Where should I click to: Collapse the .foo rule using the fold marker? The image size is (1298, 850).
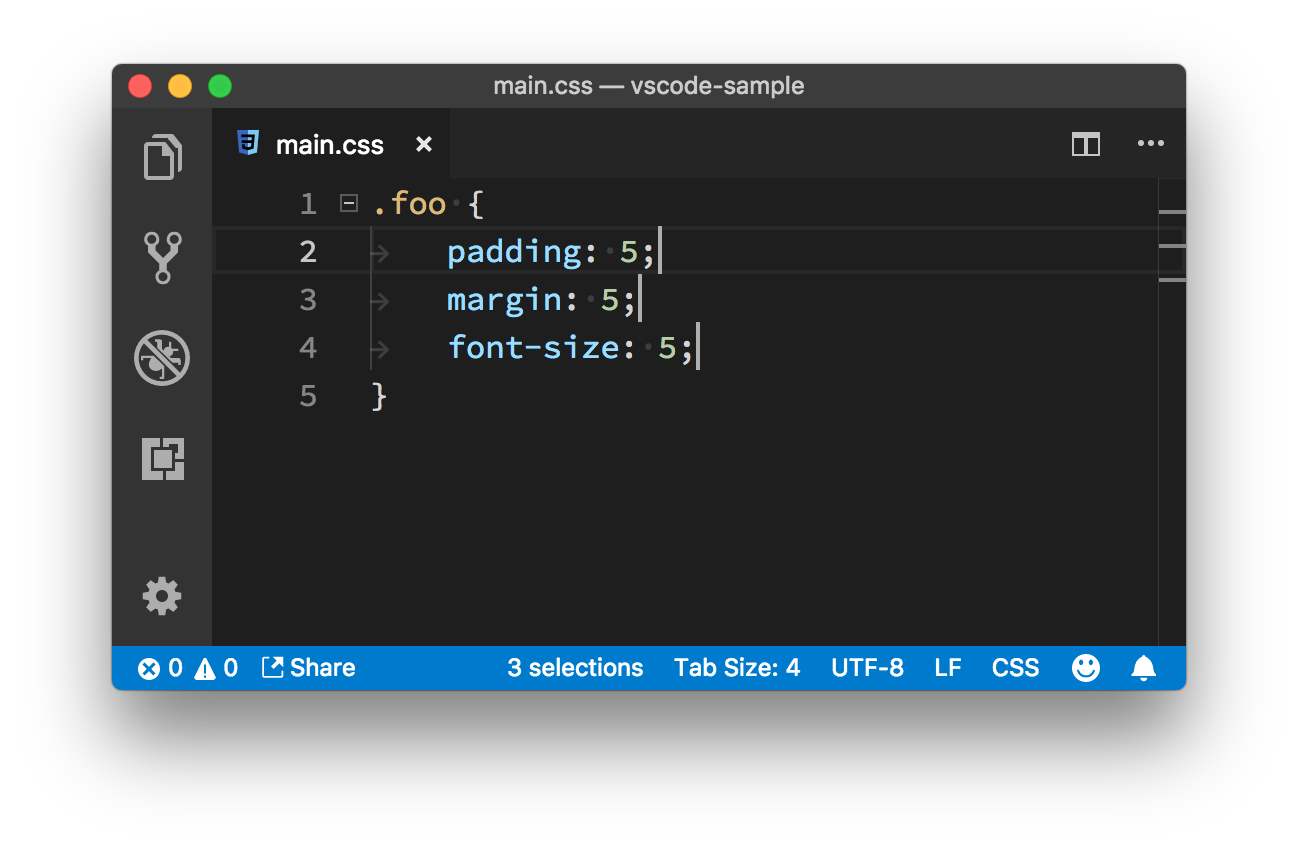click(x=348, y=202)
